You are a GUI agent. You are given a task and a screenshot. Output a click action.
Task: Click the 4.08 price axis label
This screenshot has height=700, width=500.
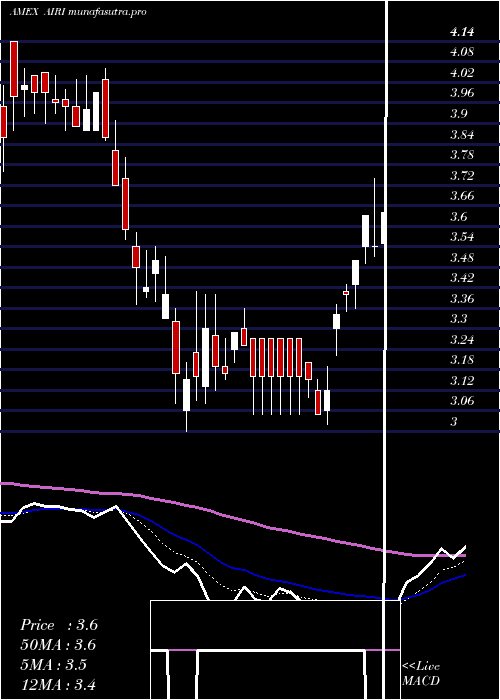click(462, 52)
